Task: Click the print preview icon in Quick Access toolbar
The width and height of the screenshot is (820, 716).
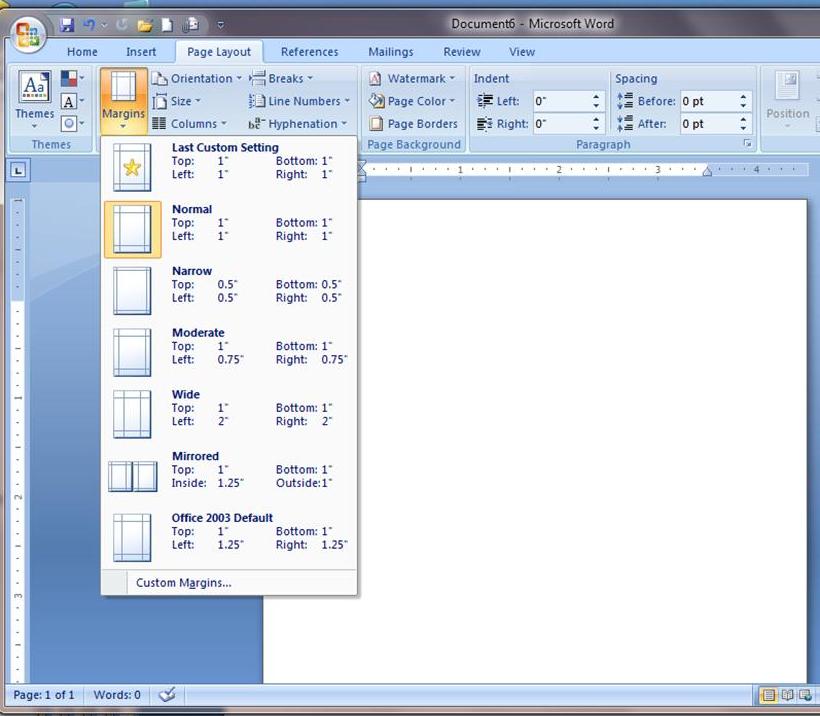Action: 191,25
